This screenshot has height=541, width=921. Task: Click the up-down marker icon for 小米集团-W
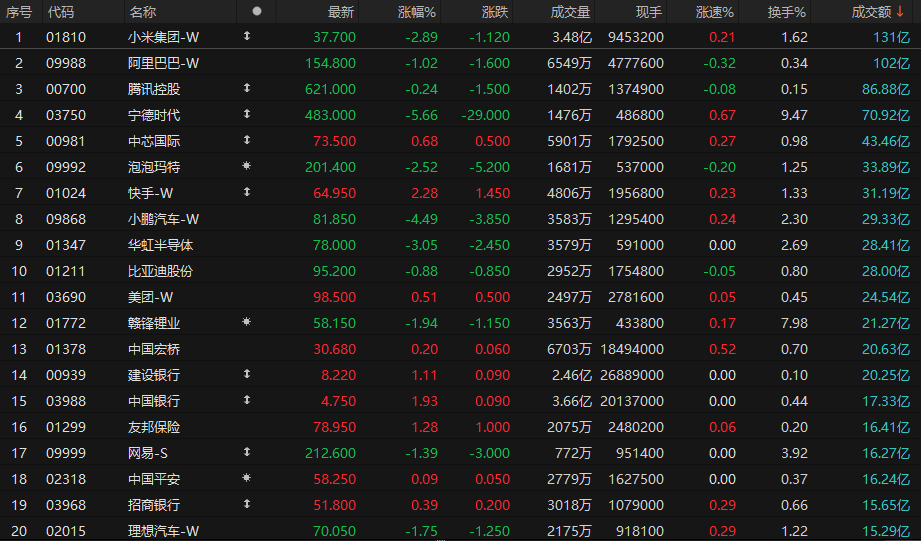[247, 36]
